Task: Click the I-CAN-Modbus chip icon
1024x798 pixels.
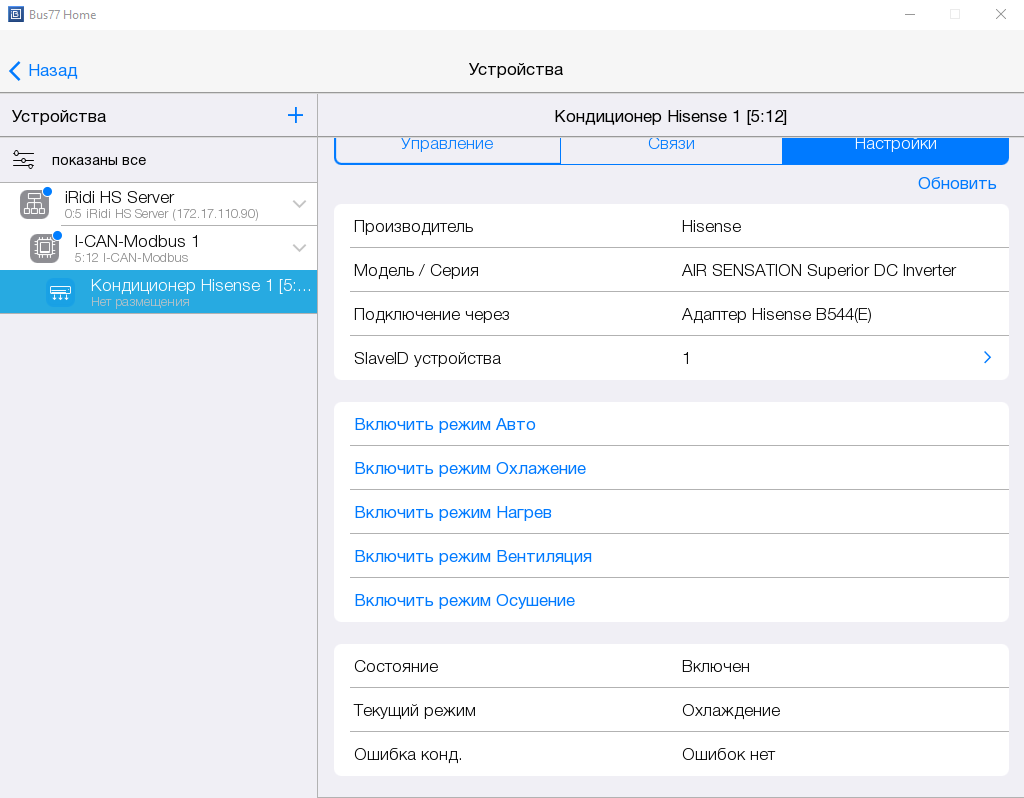Action: click(44, 248)
